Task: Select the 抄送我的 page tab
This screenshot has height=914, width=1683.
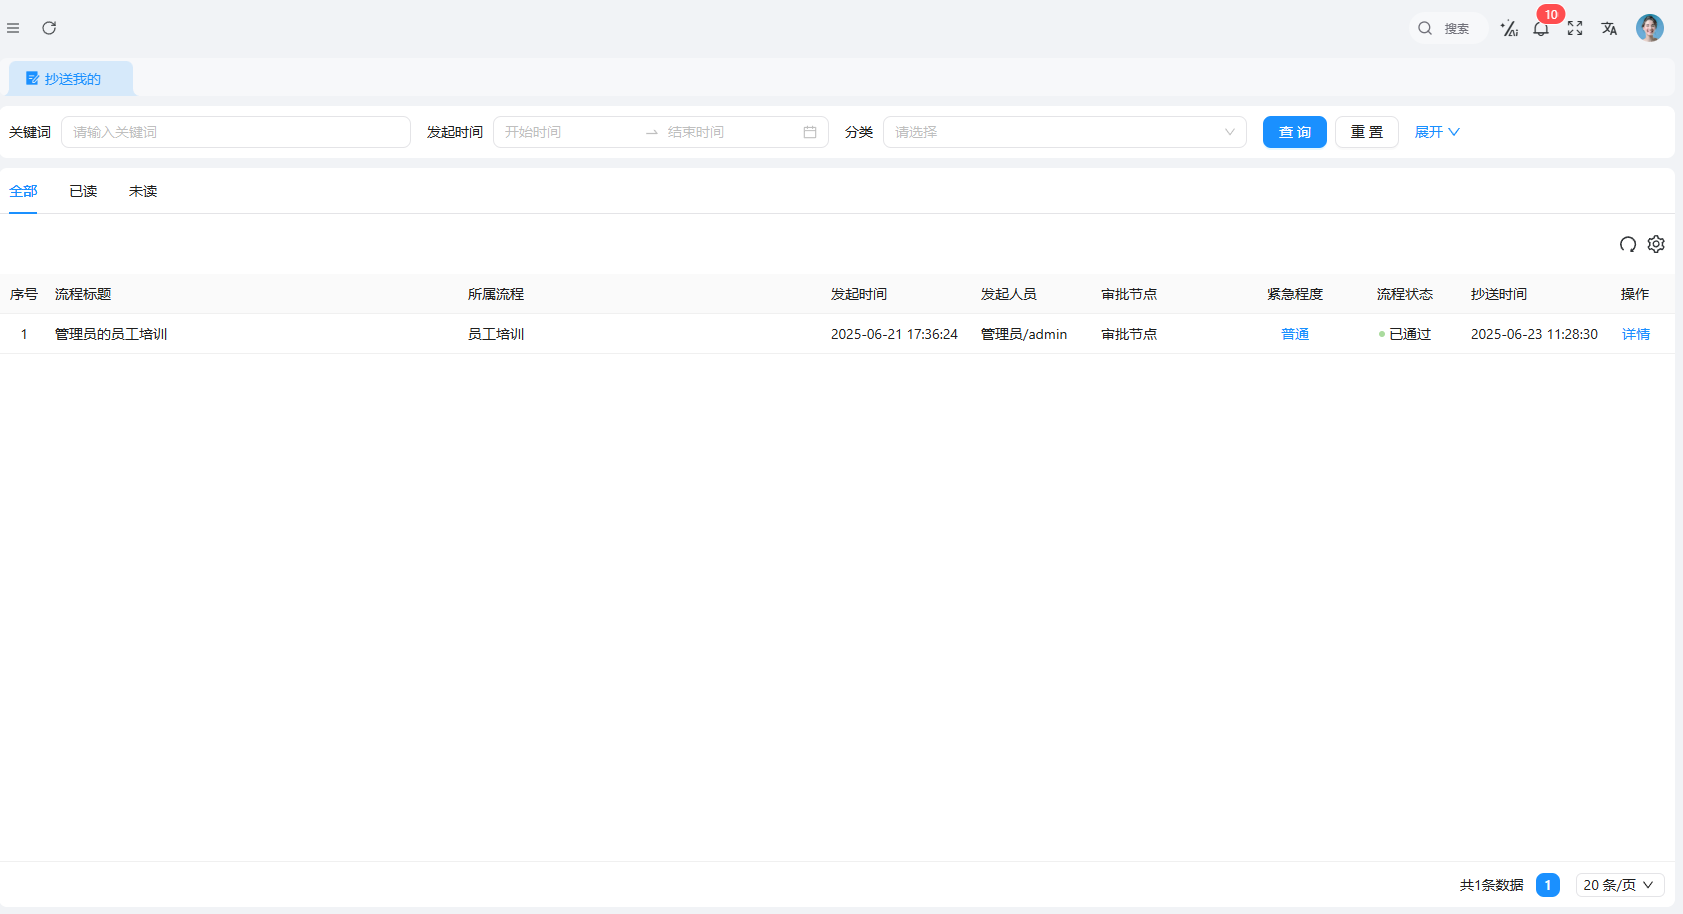Action: 71,79
